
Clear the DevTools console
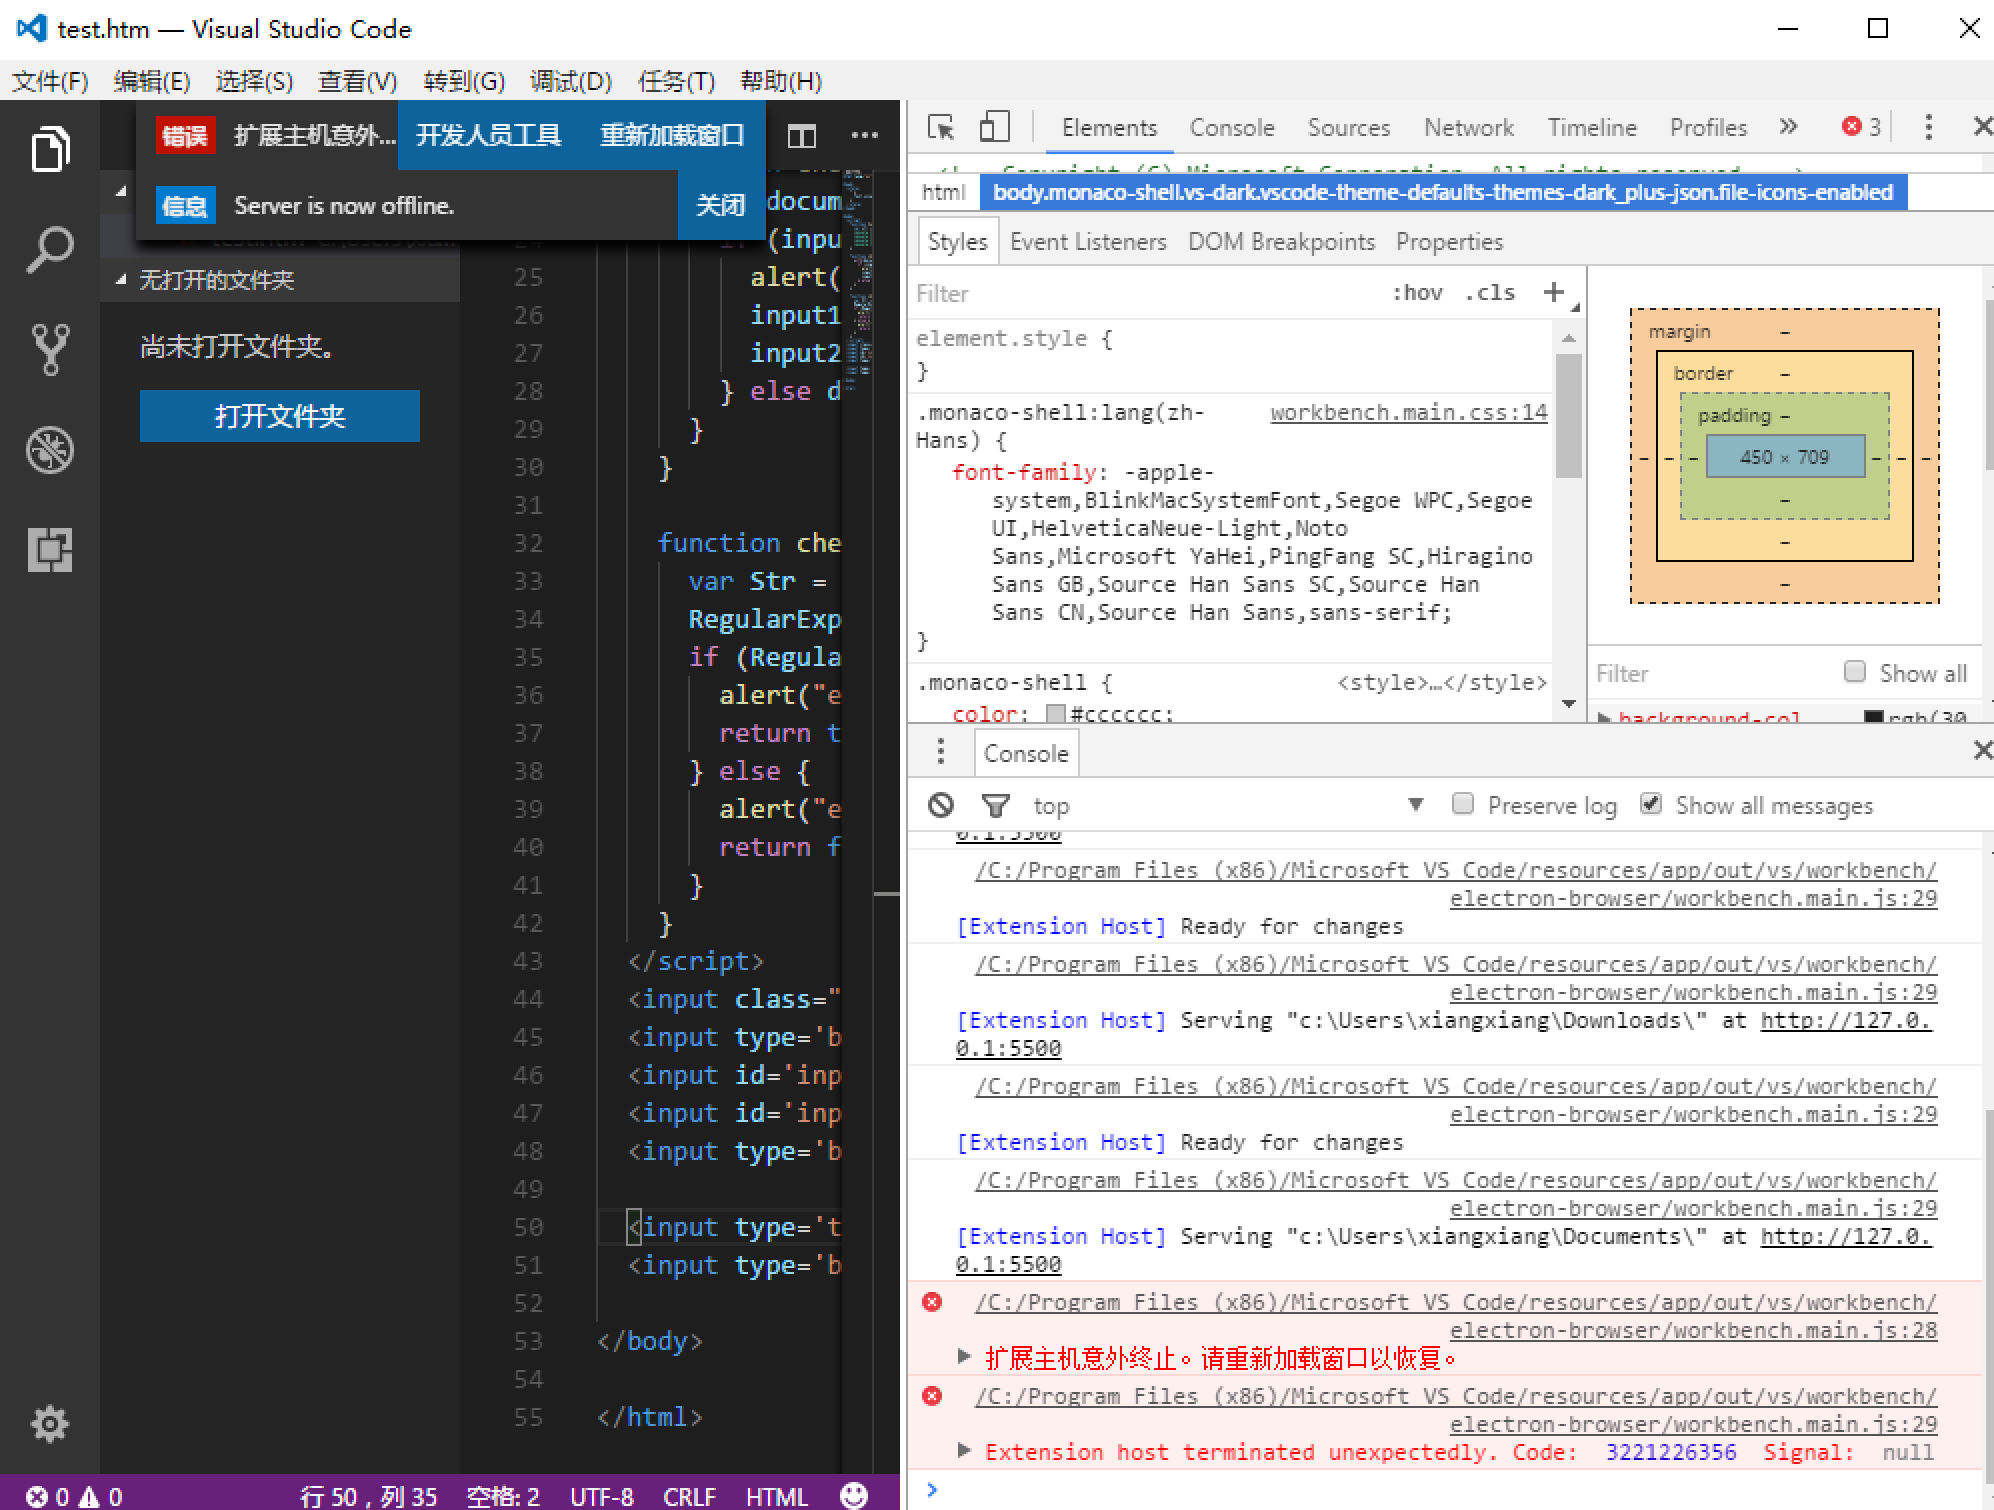click(x=939, y=805)
